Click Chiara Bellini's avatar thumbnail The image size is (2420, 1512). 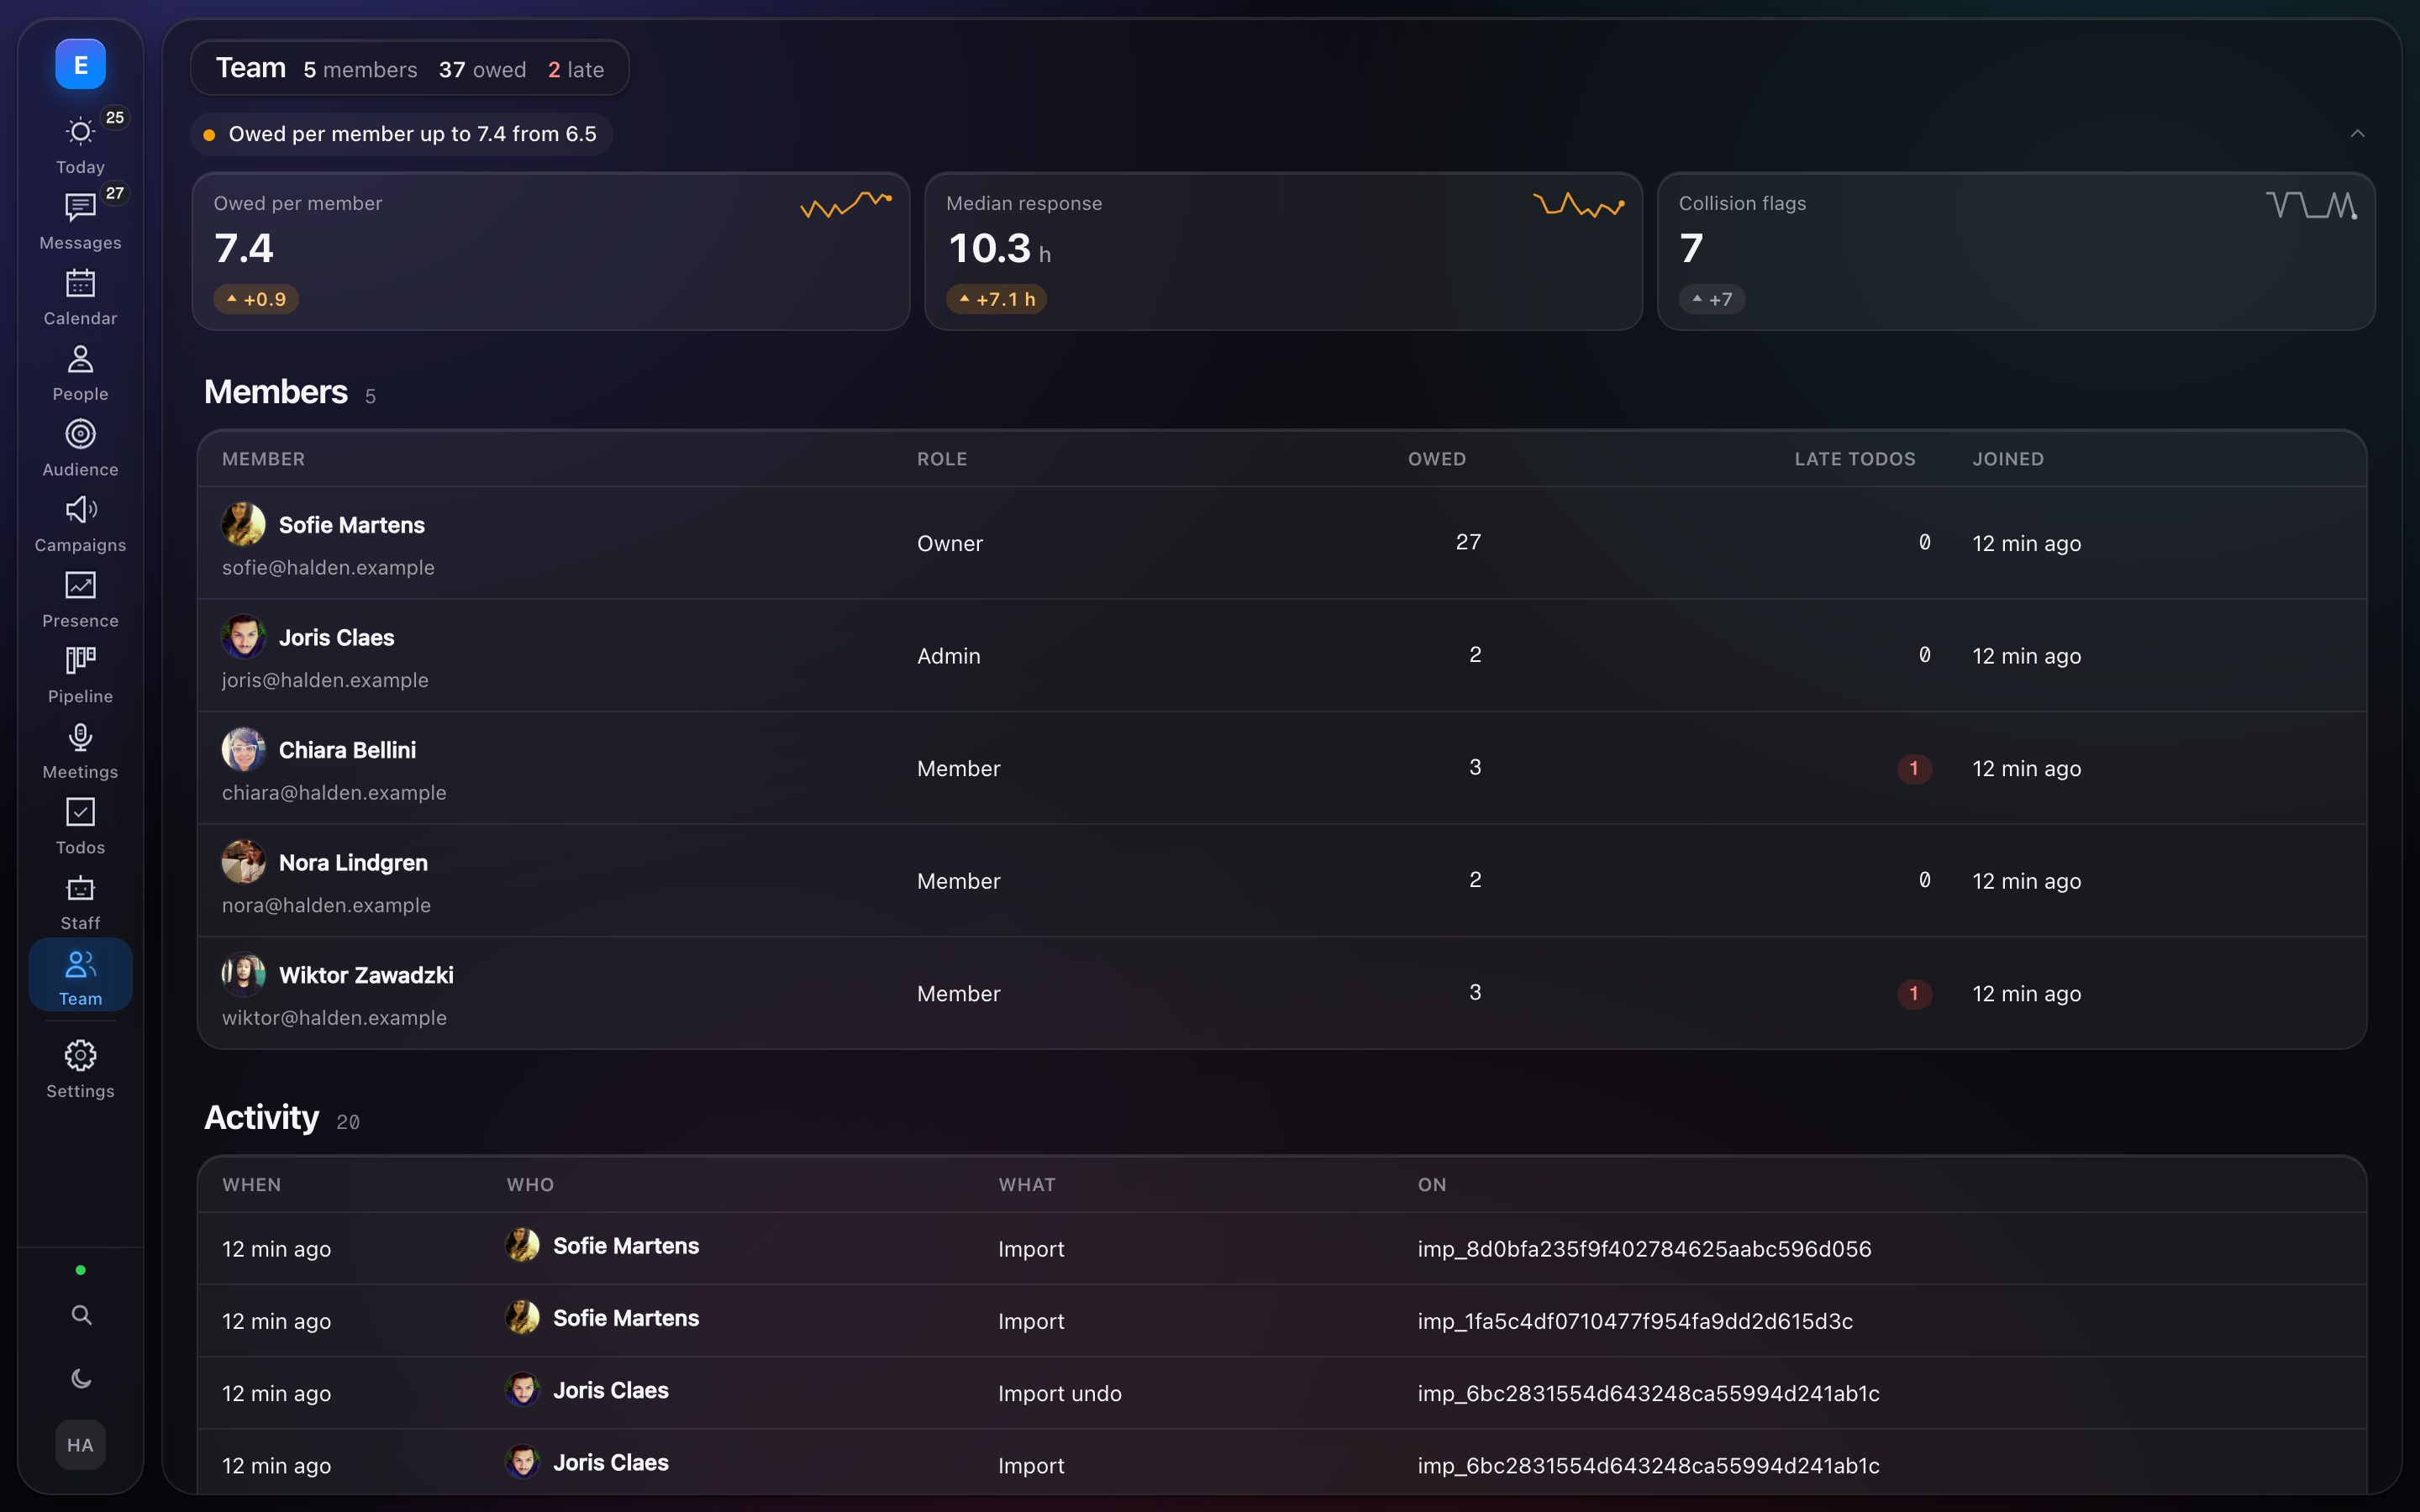click(x=243, y=750)
